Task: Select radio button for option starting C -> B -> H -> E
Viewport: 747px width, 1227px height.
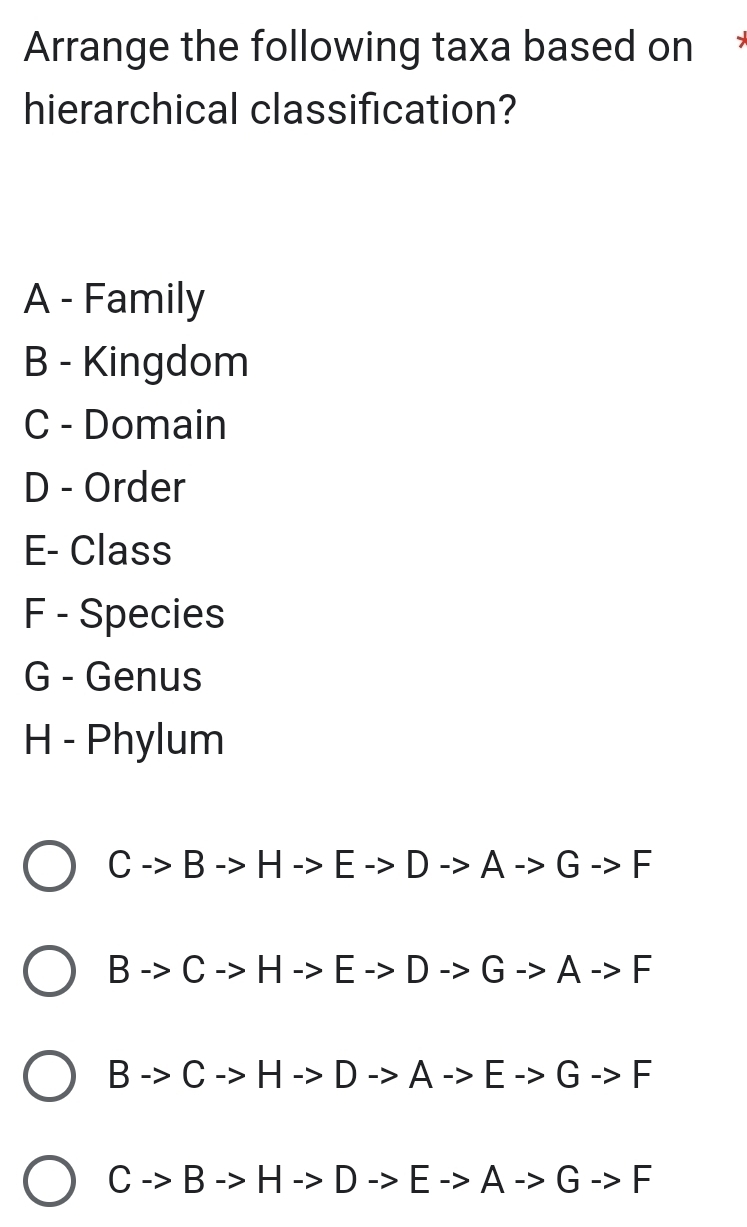Action: click(50, 866)
